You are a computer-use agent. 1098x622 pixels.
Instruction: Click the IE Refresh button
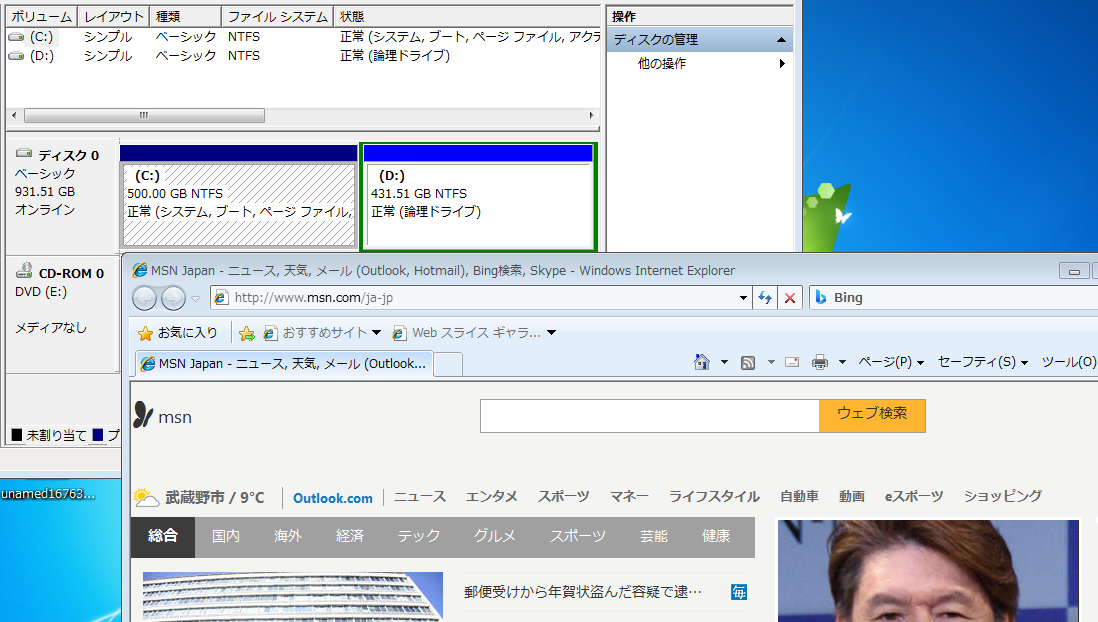765,298
